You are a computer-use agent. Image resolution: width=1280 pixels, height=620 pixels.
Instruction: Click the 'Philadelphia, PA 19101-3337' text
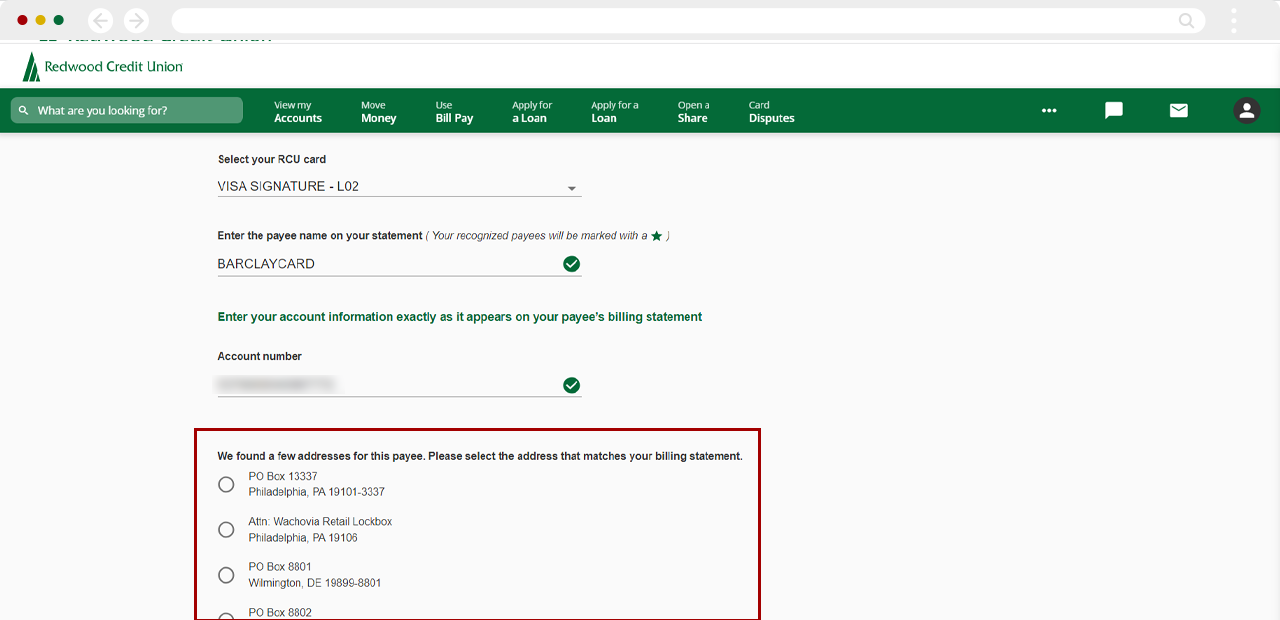coord(317,492)
